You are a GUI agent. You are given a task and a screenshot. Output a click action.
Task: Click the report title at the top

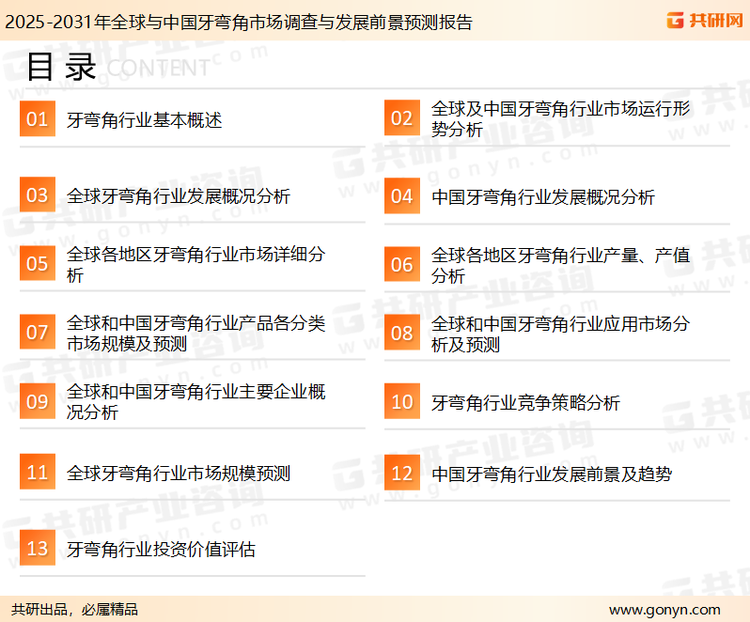pyautogui.click(x=238, y=20)
